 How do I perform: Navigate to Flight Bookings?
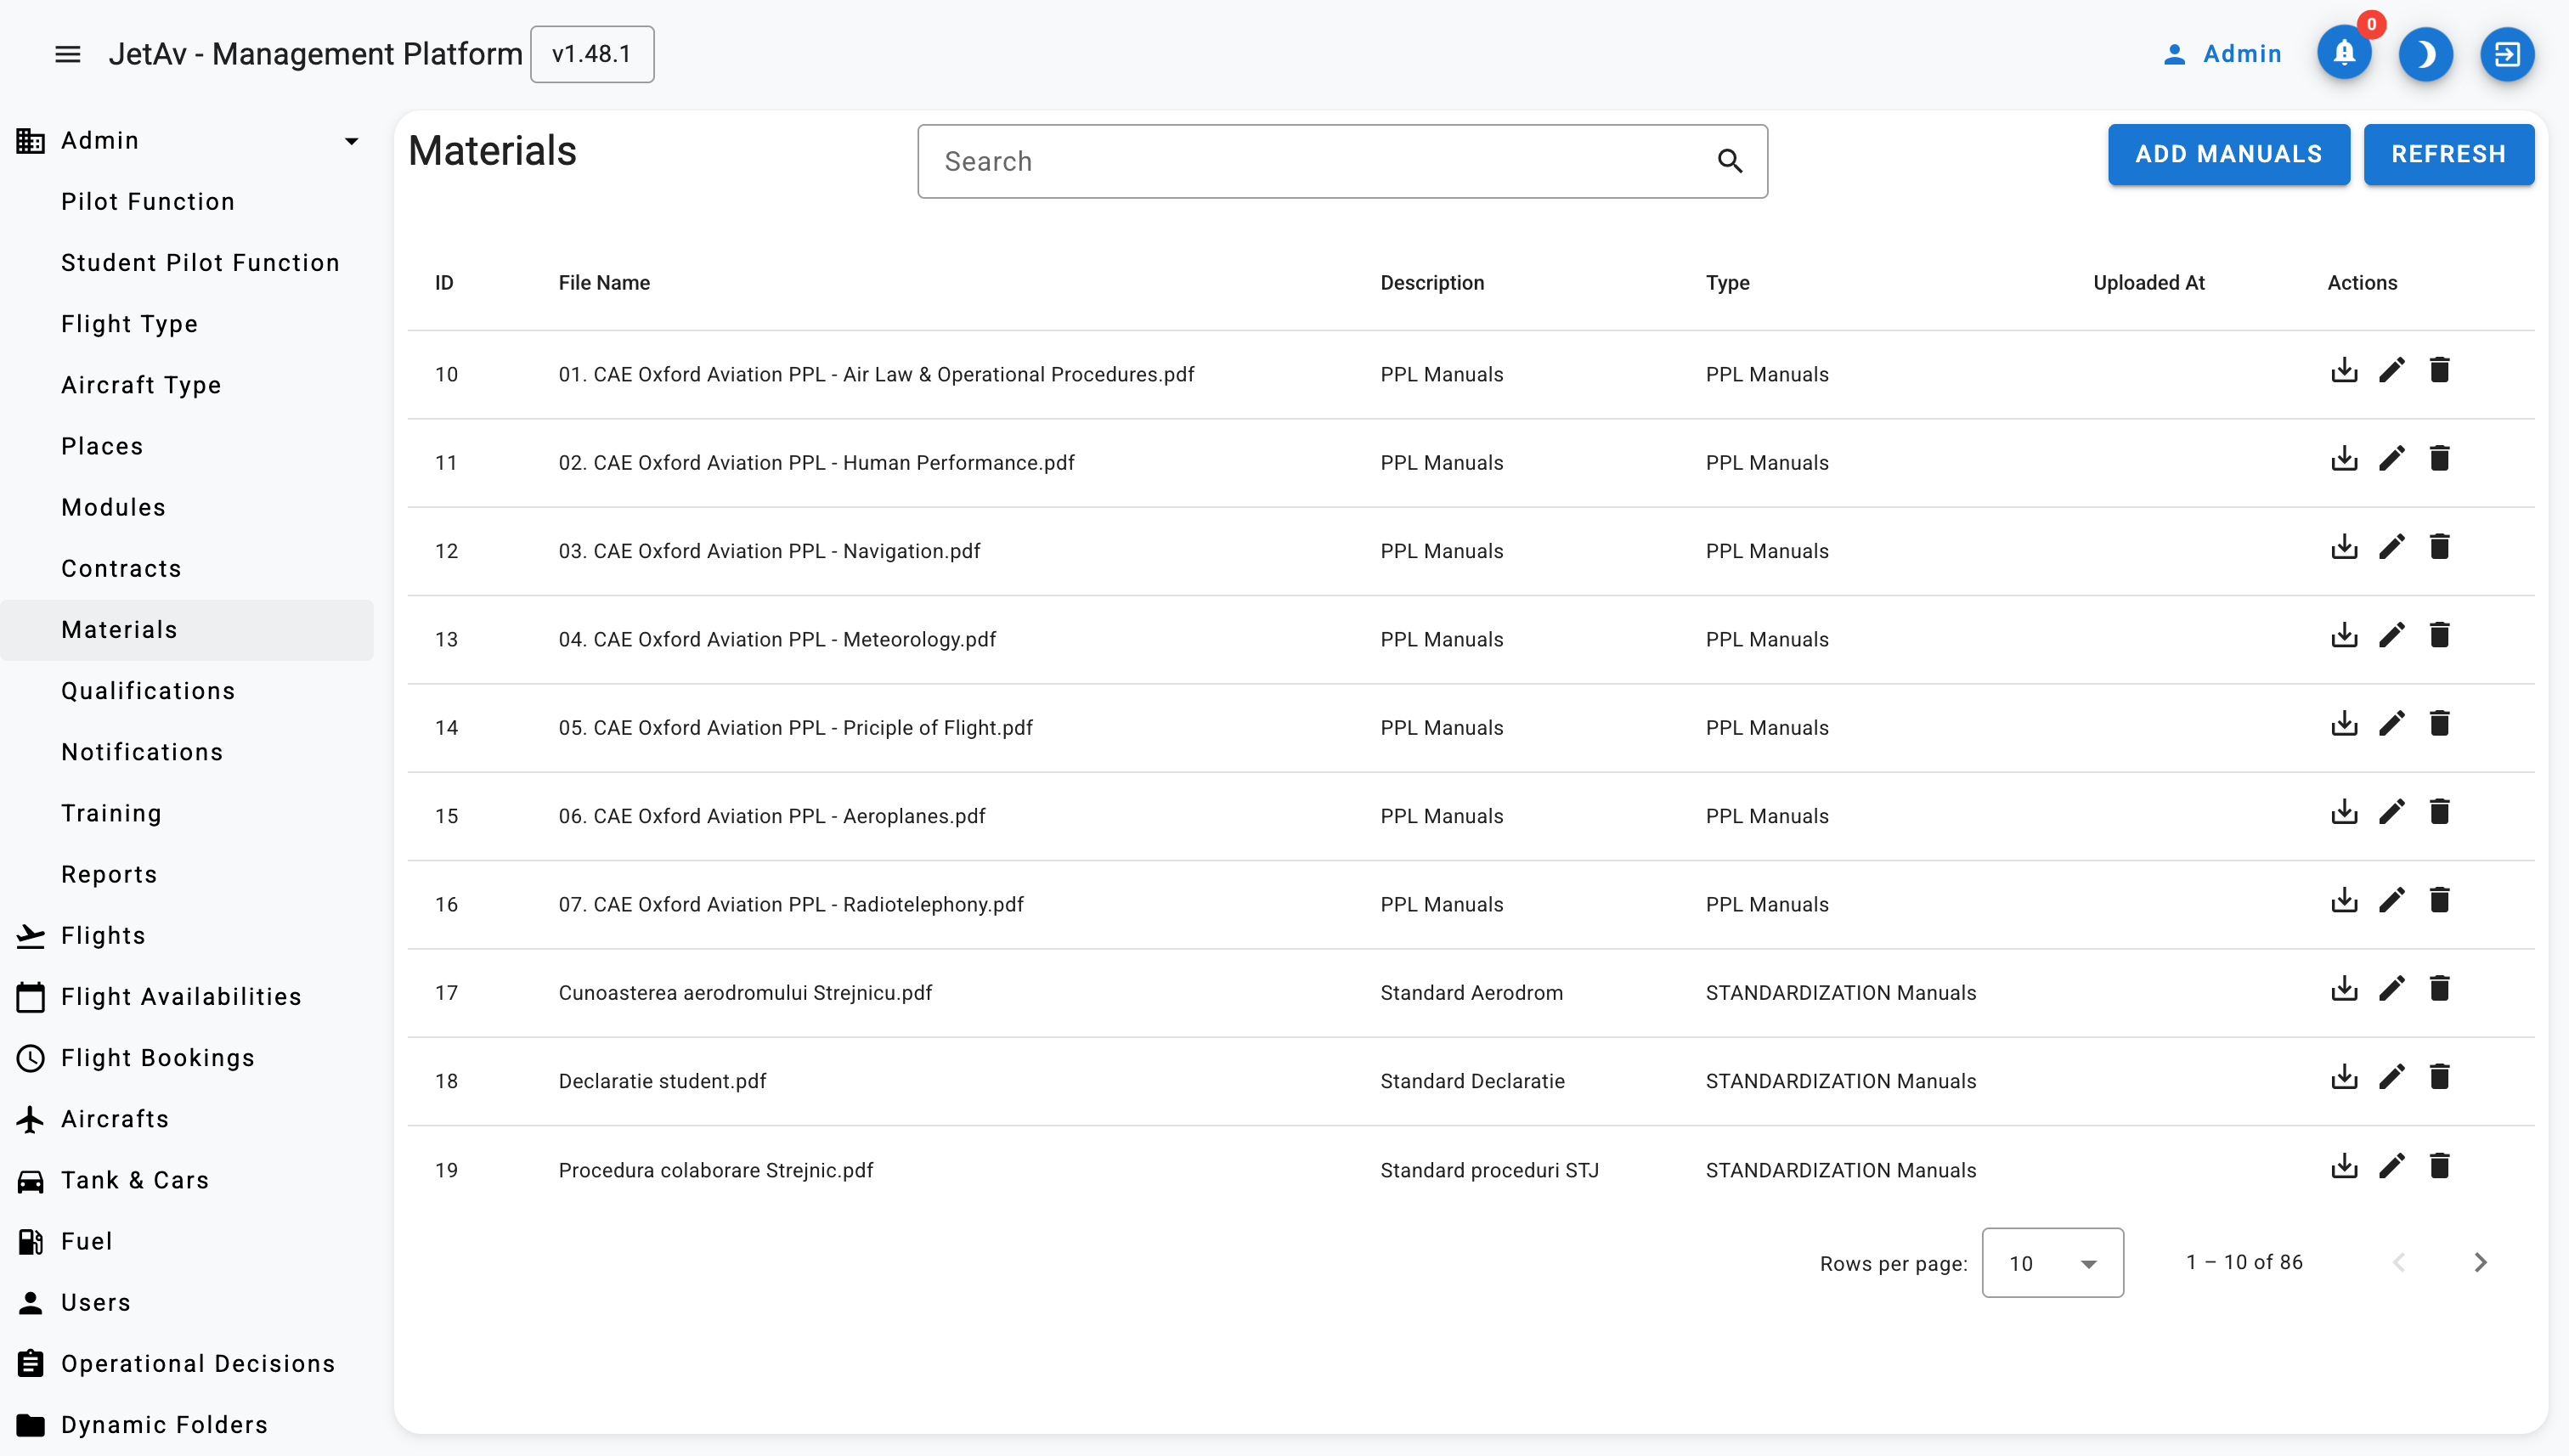pos(158,1058)
